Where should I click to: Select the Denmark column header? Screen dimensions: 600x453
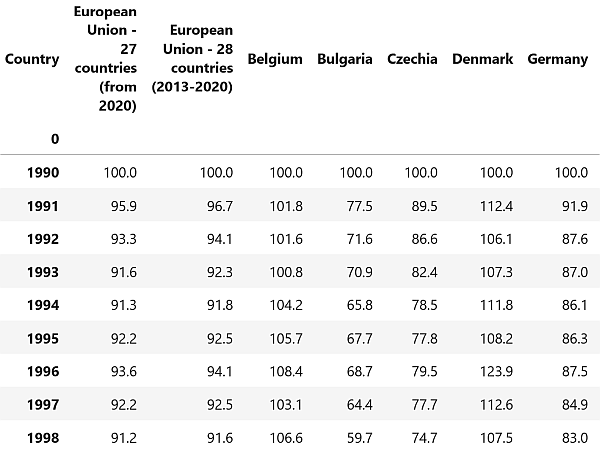tap(482, 59)
